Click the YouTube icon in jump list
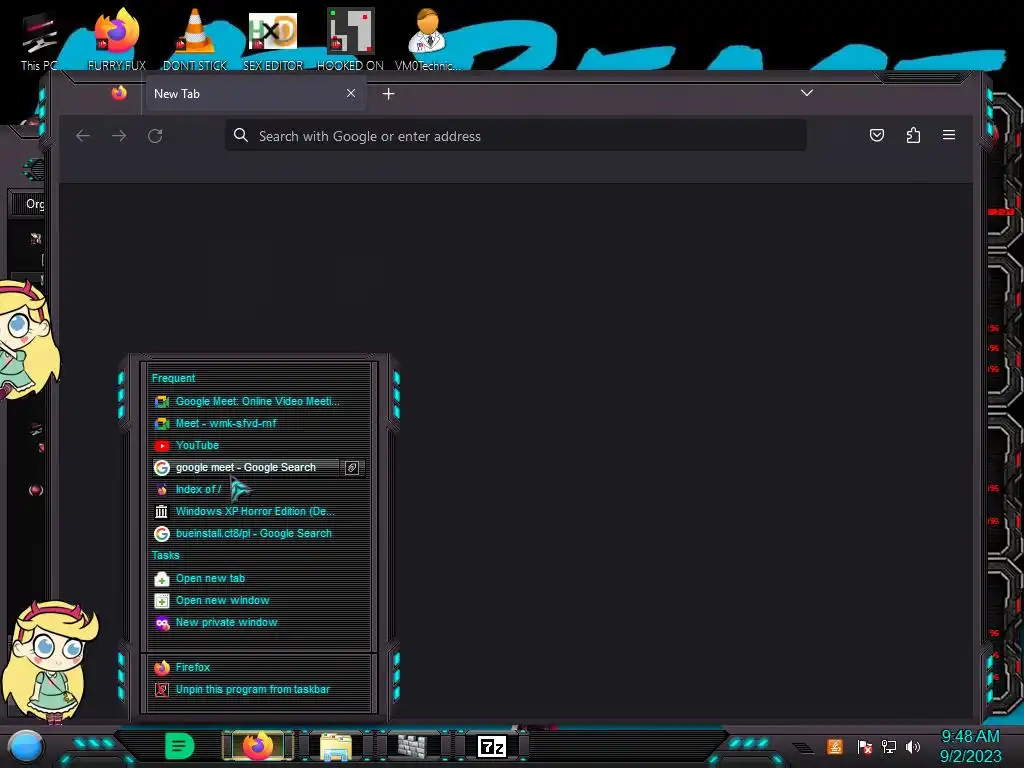Image resolution: width=1024 pixels, height=768 pixels. click(161, 446)
